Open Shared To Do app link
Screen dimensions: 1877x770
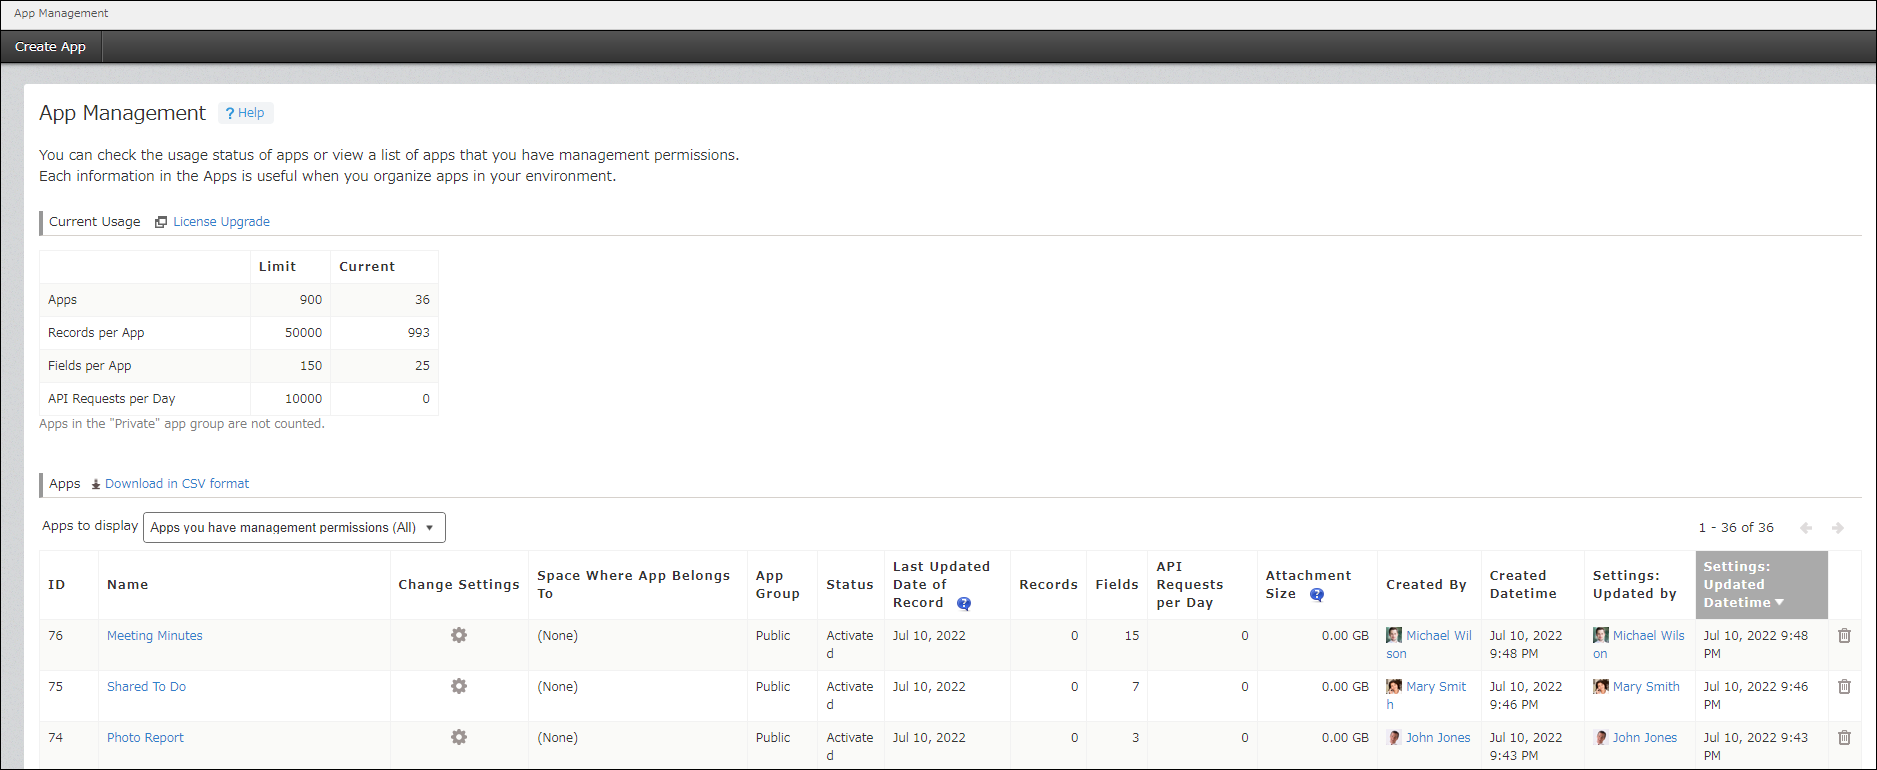tap(147, 687)
